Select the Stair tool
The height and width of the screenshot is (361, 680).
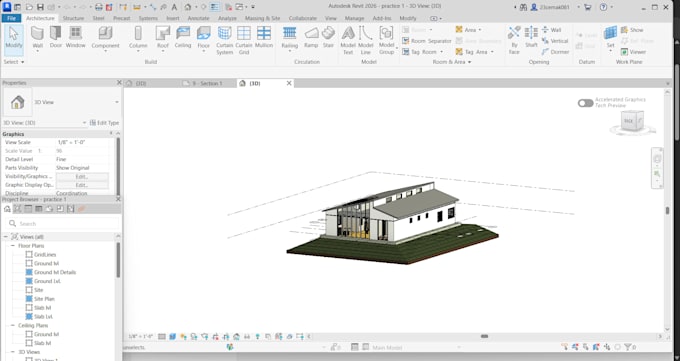click(328, 37)
